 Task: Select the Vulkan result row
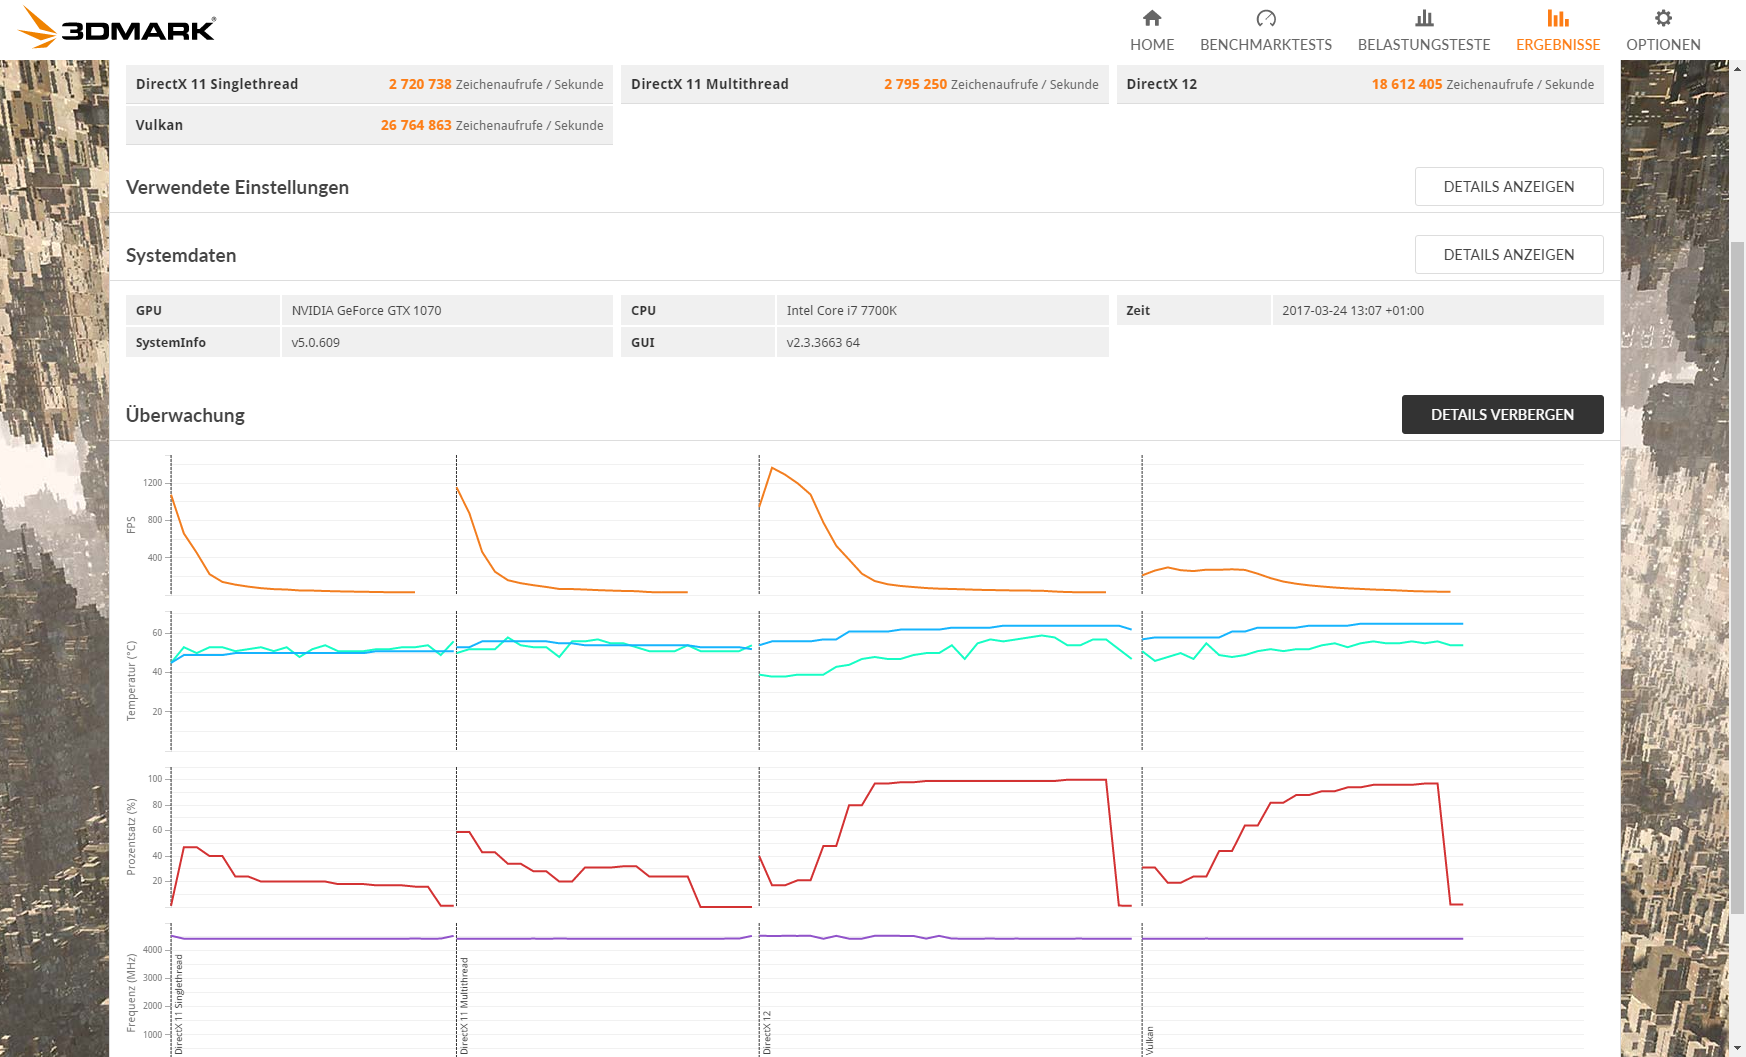(x=369, y=125)
